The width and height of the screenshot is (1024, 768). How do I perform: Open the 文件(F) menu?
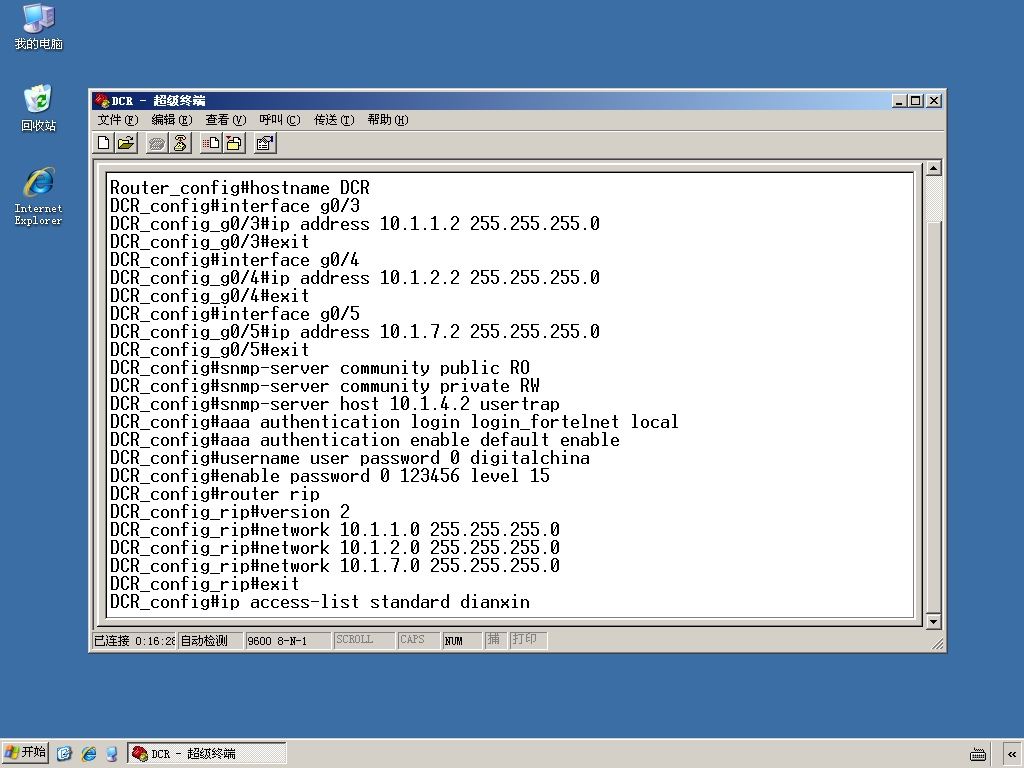pos(118,120)
